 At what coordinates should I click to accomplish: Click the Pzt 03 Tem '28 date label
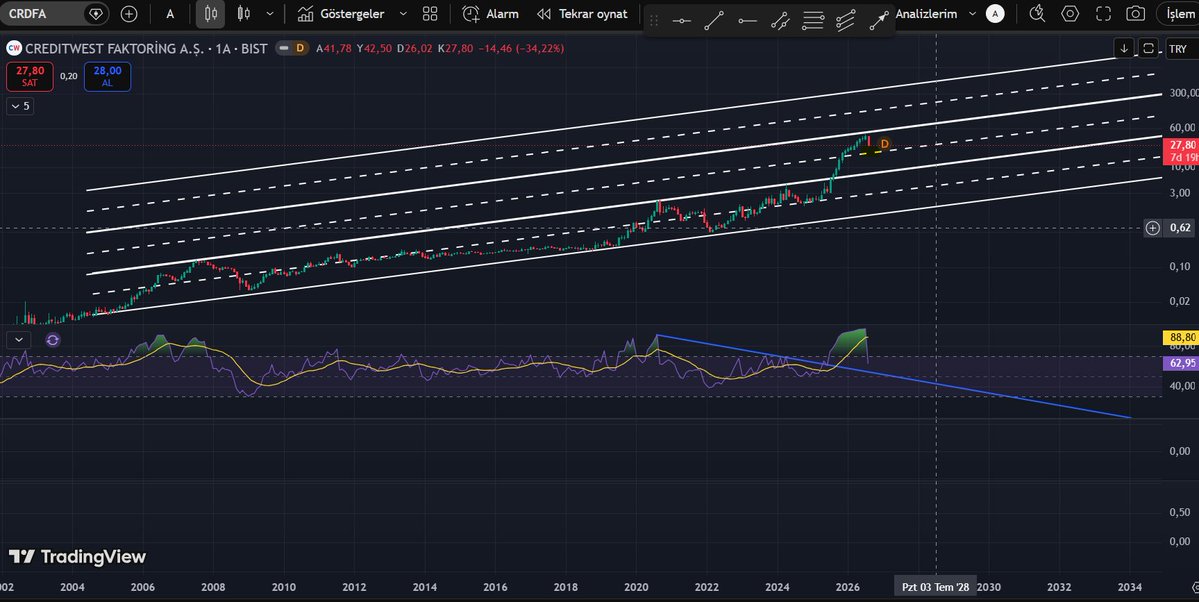935,587
